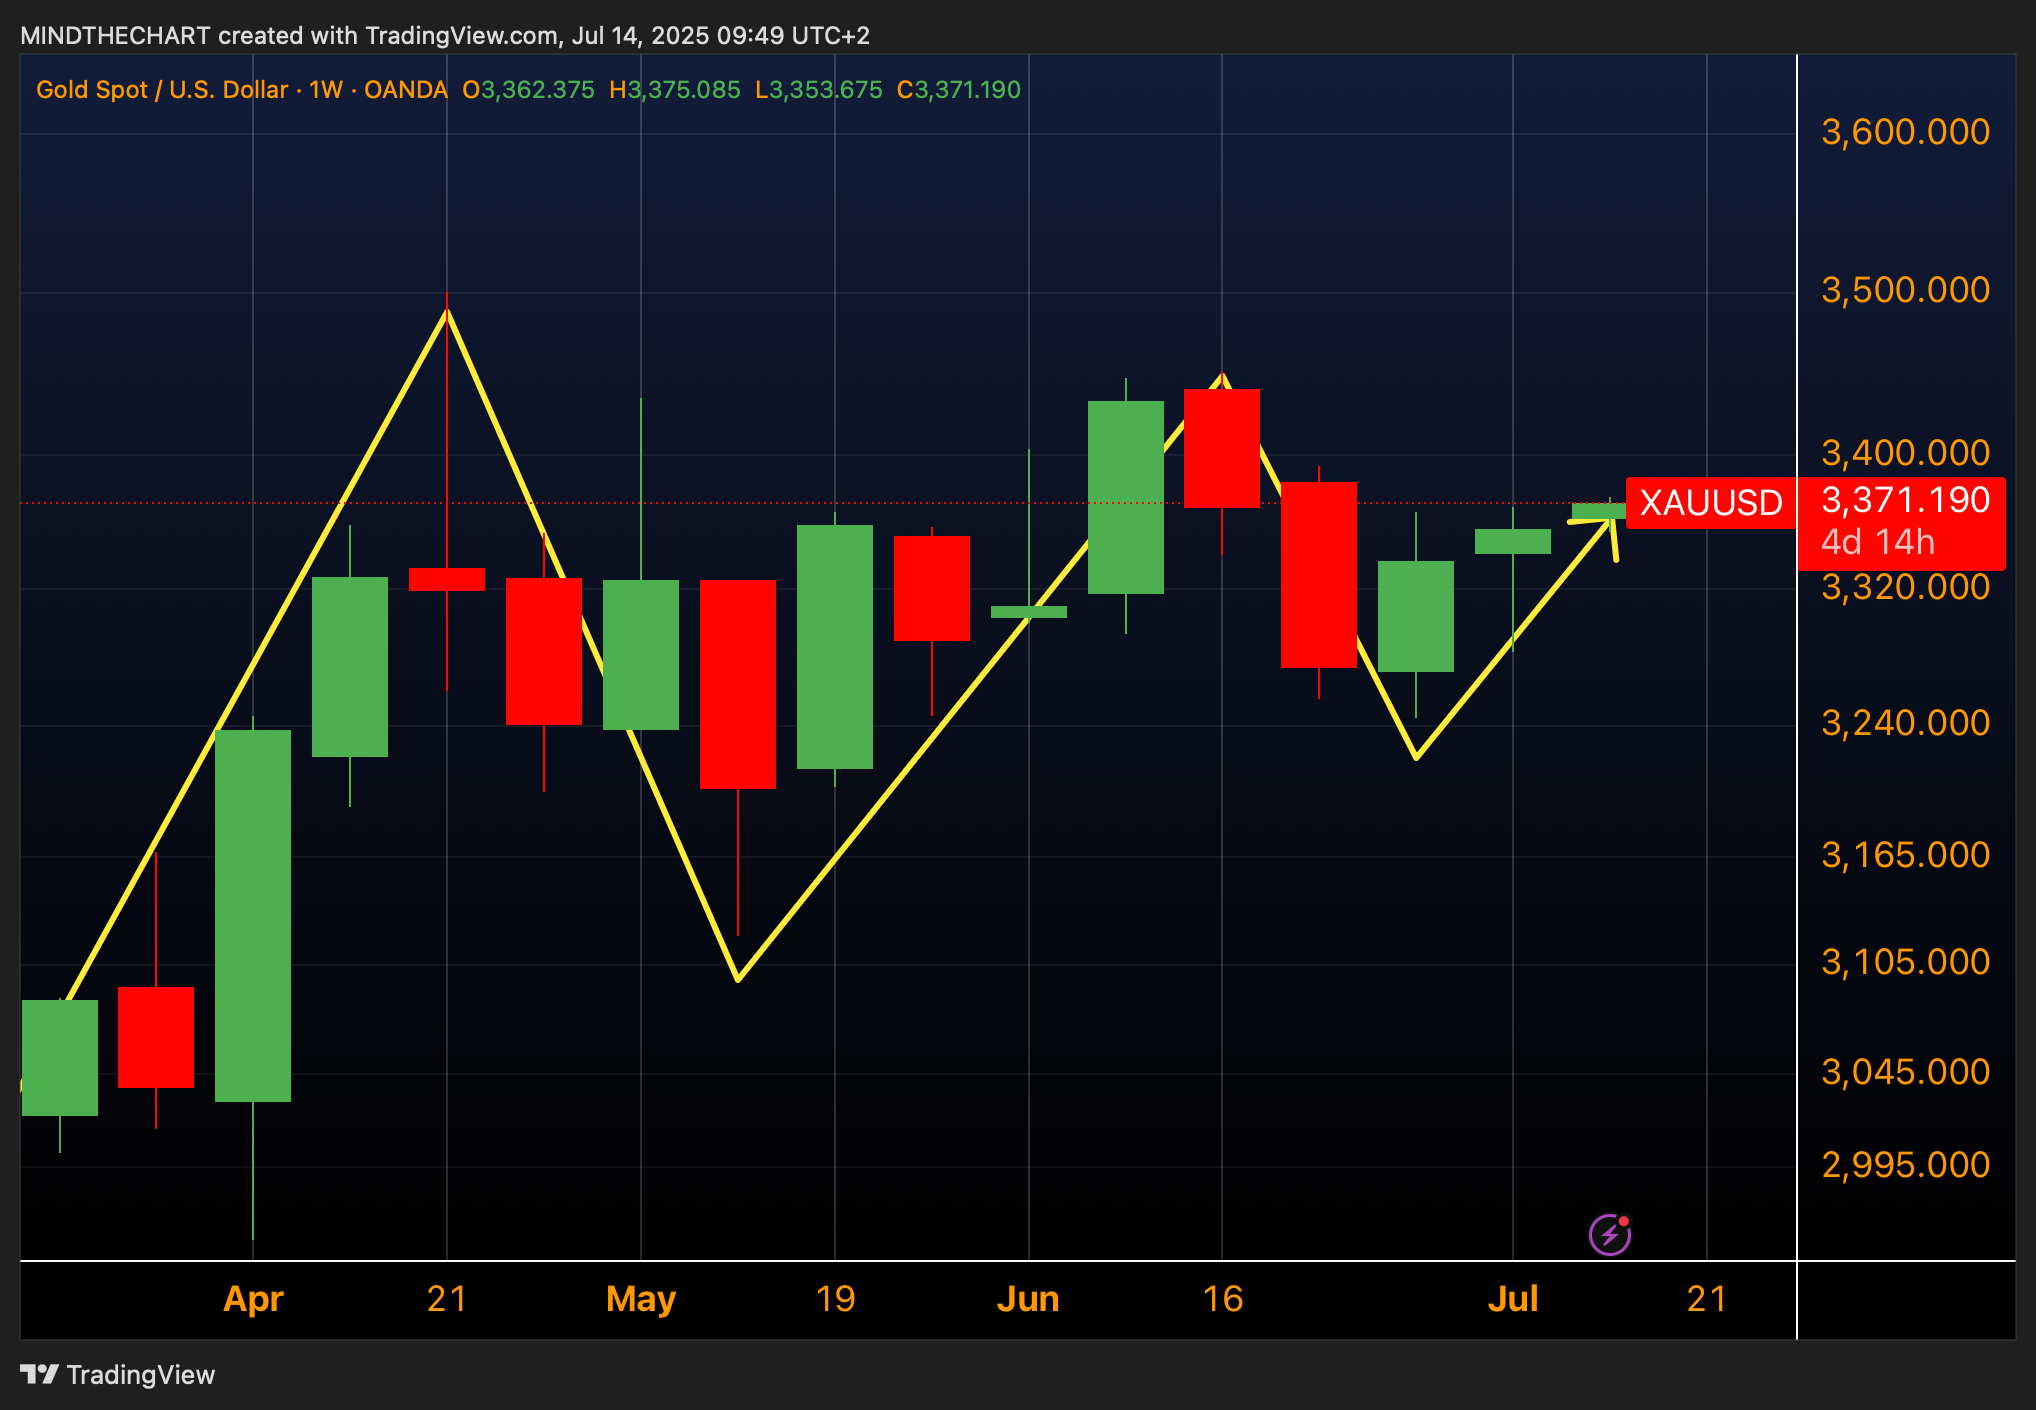This screenshot has height=1410, width=2036.
Task: Click the latest small green candle at the price line
Action: tap(1598, 511)
